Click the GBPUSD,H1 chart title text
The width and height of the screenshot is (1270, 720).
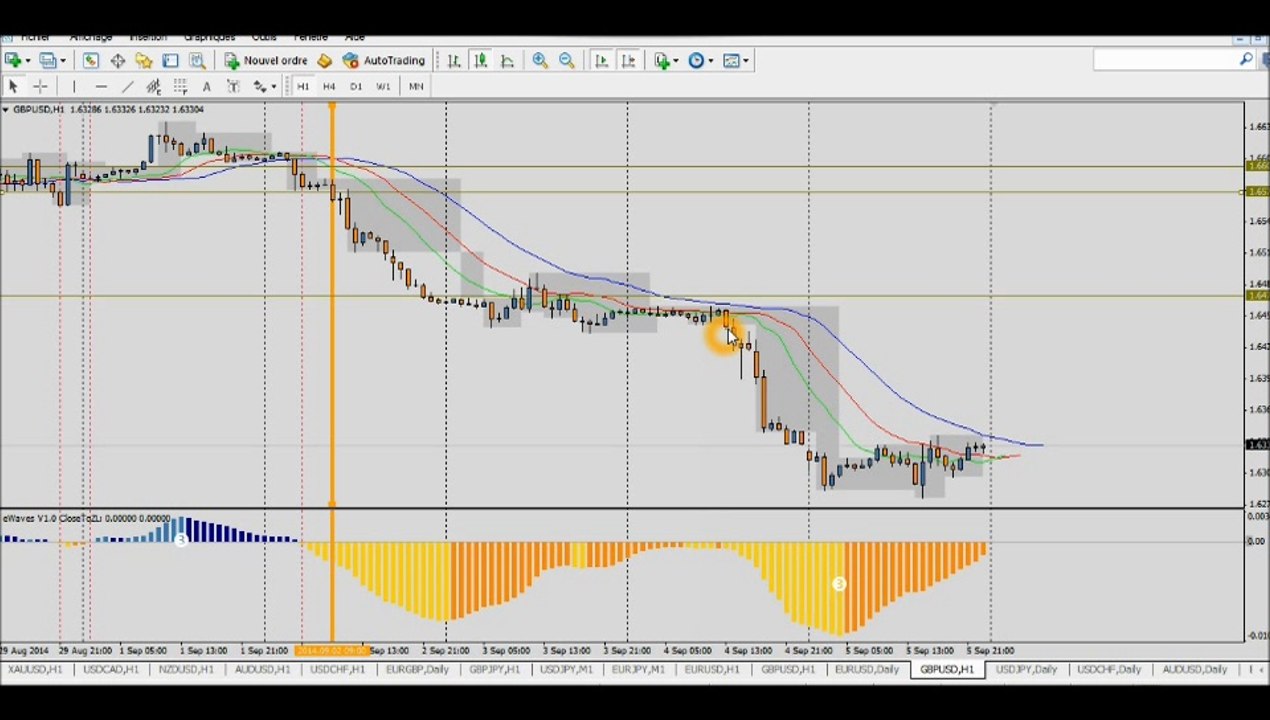(38, 109)
